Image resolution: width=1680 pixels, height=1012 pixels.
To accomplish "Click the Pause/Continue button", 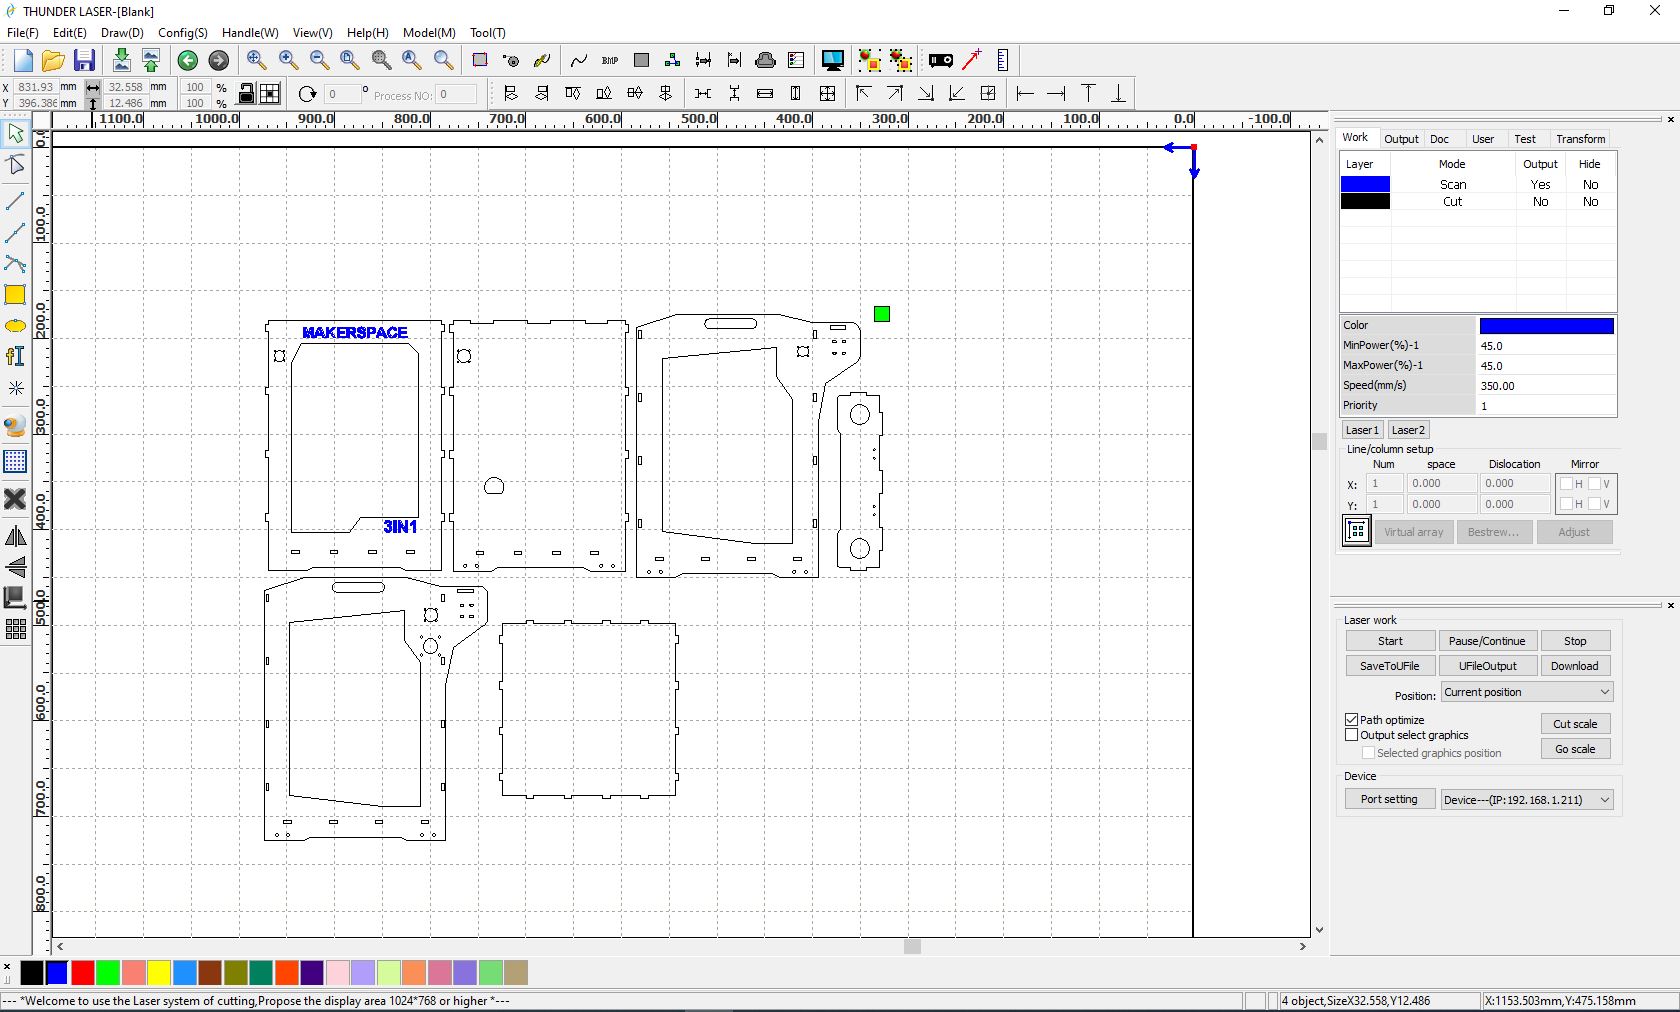I will point(1487,641).
